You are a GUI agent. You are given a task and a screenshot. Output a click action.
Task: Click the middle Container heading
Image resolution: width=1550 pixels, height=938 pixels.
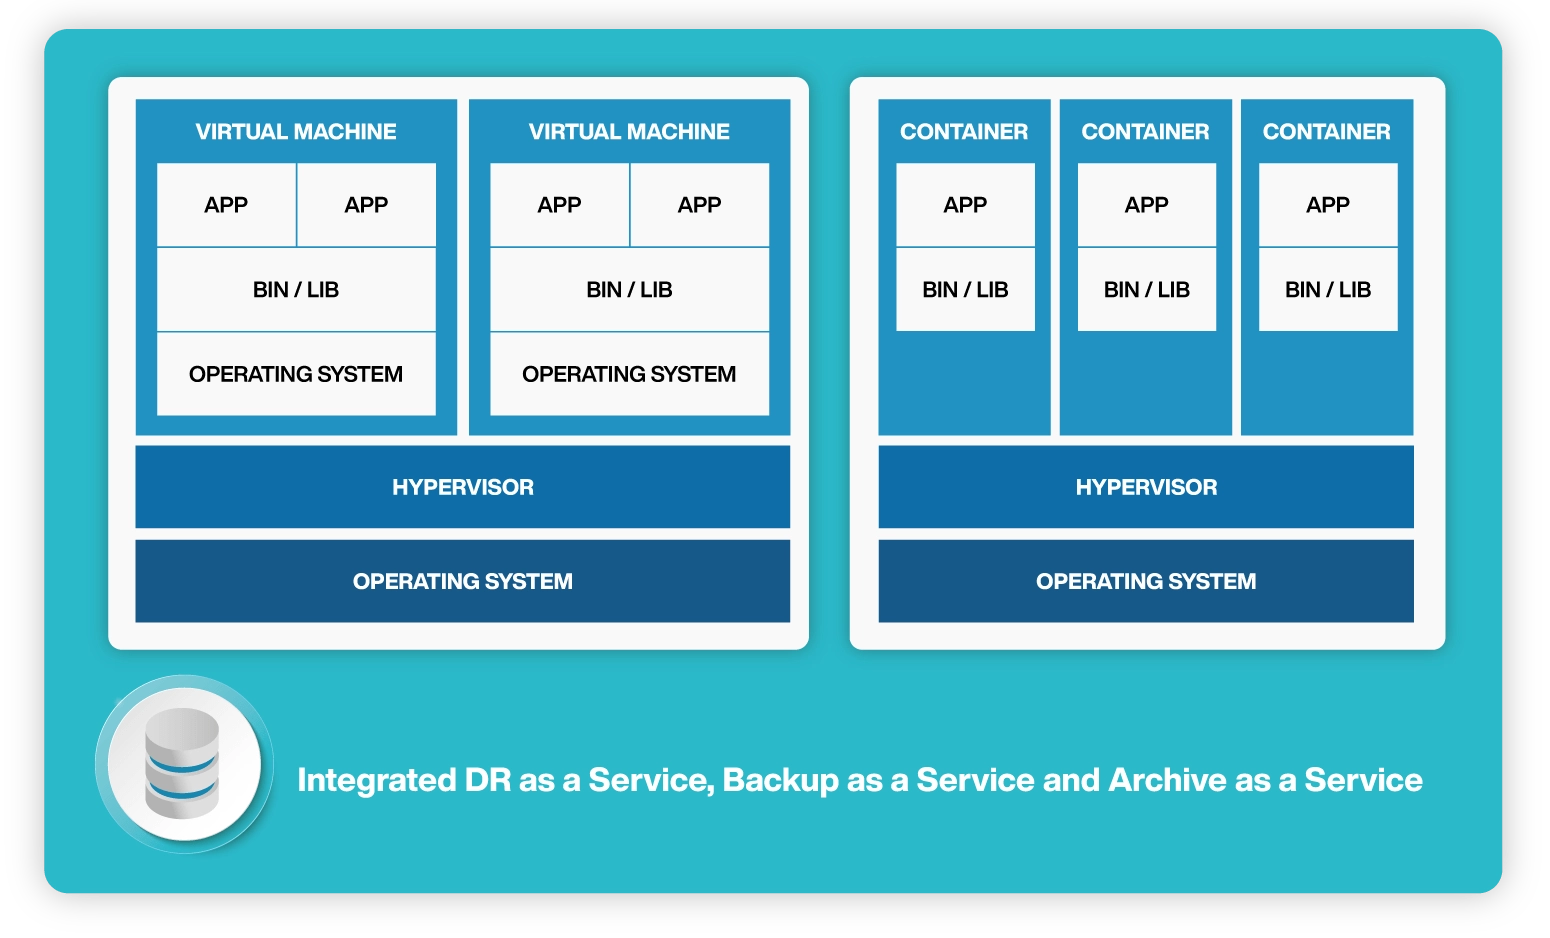(x=1145, y=132)
